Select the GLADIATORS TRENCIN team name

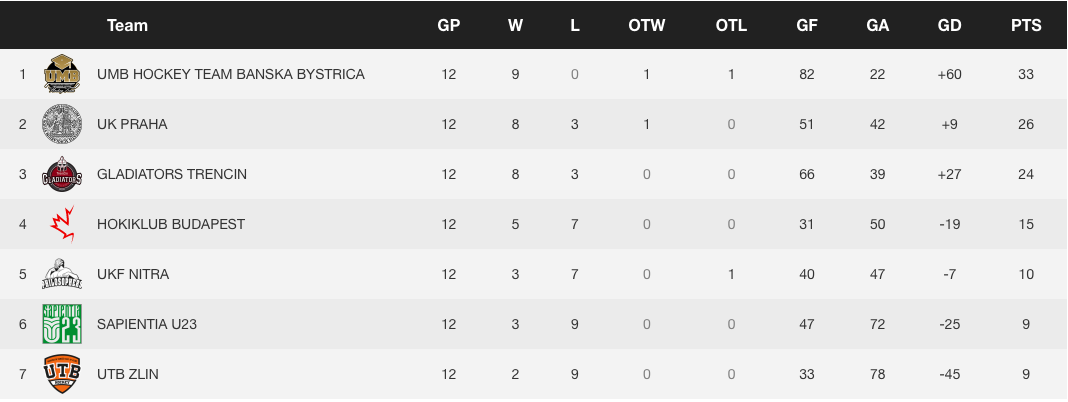point(171,174)
